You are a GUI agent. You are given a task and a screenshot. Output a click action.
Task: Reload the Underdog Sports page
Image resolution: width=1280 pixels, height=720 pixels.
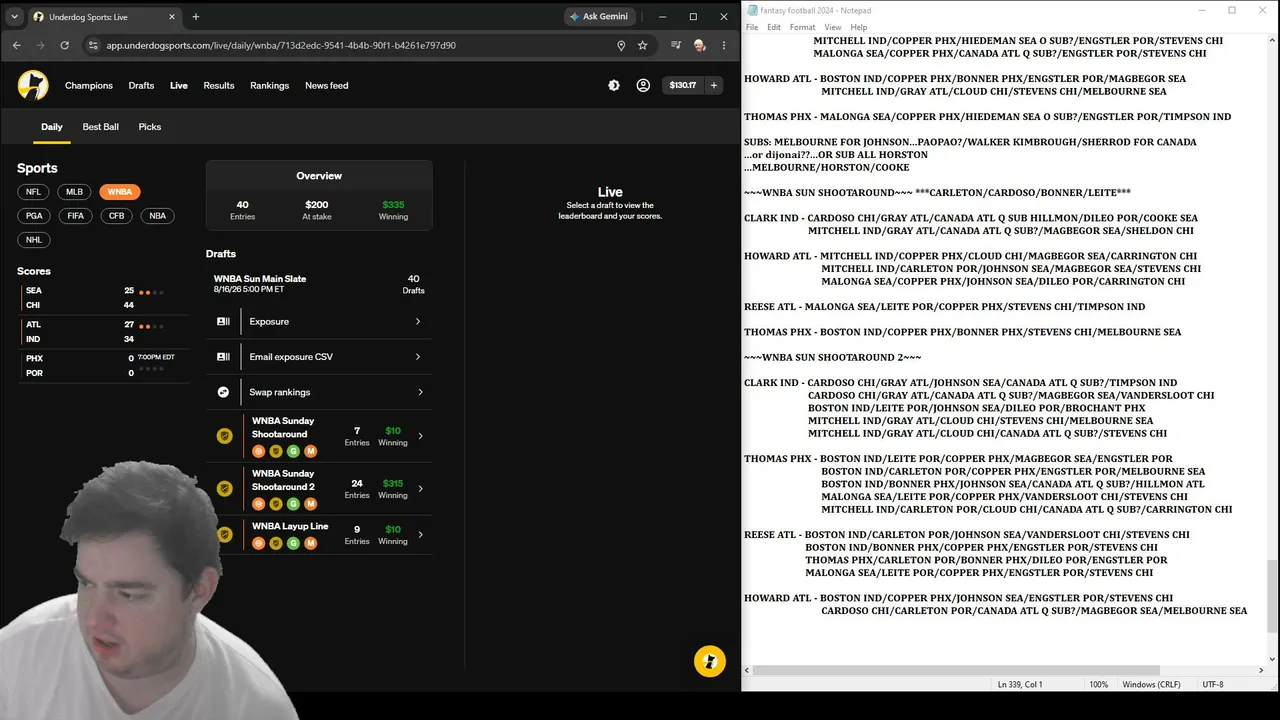[x=65, y=45]
